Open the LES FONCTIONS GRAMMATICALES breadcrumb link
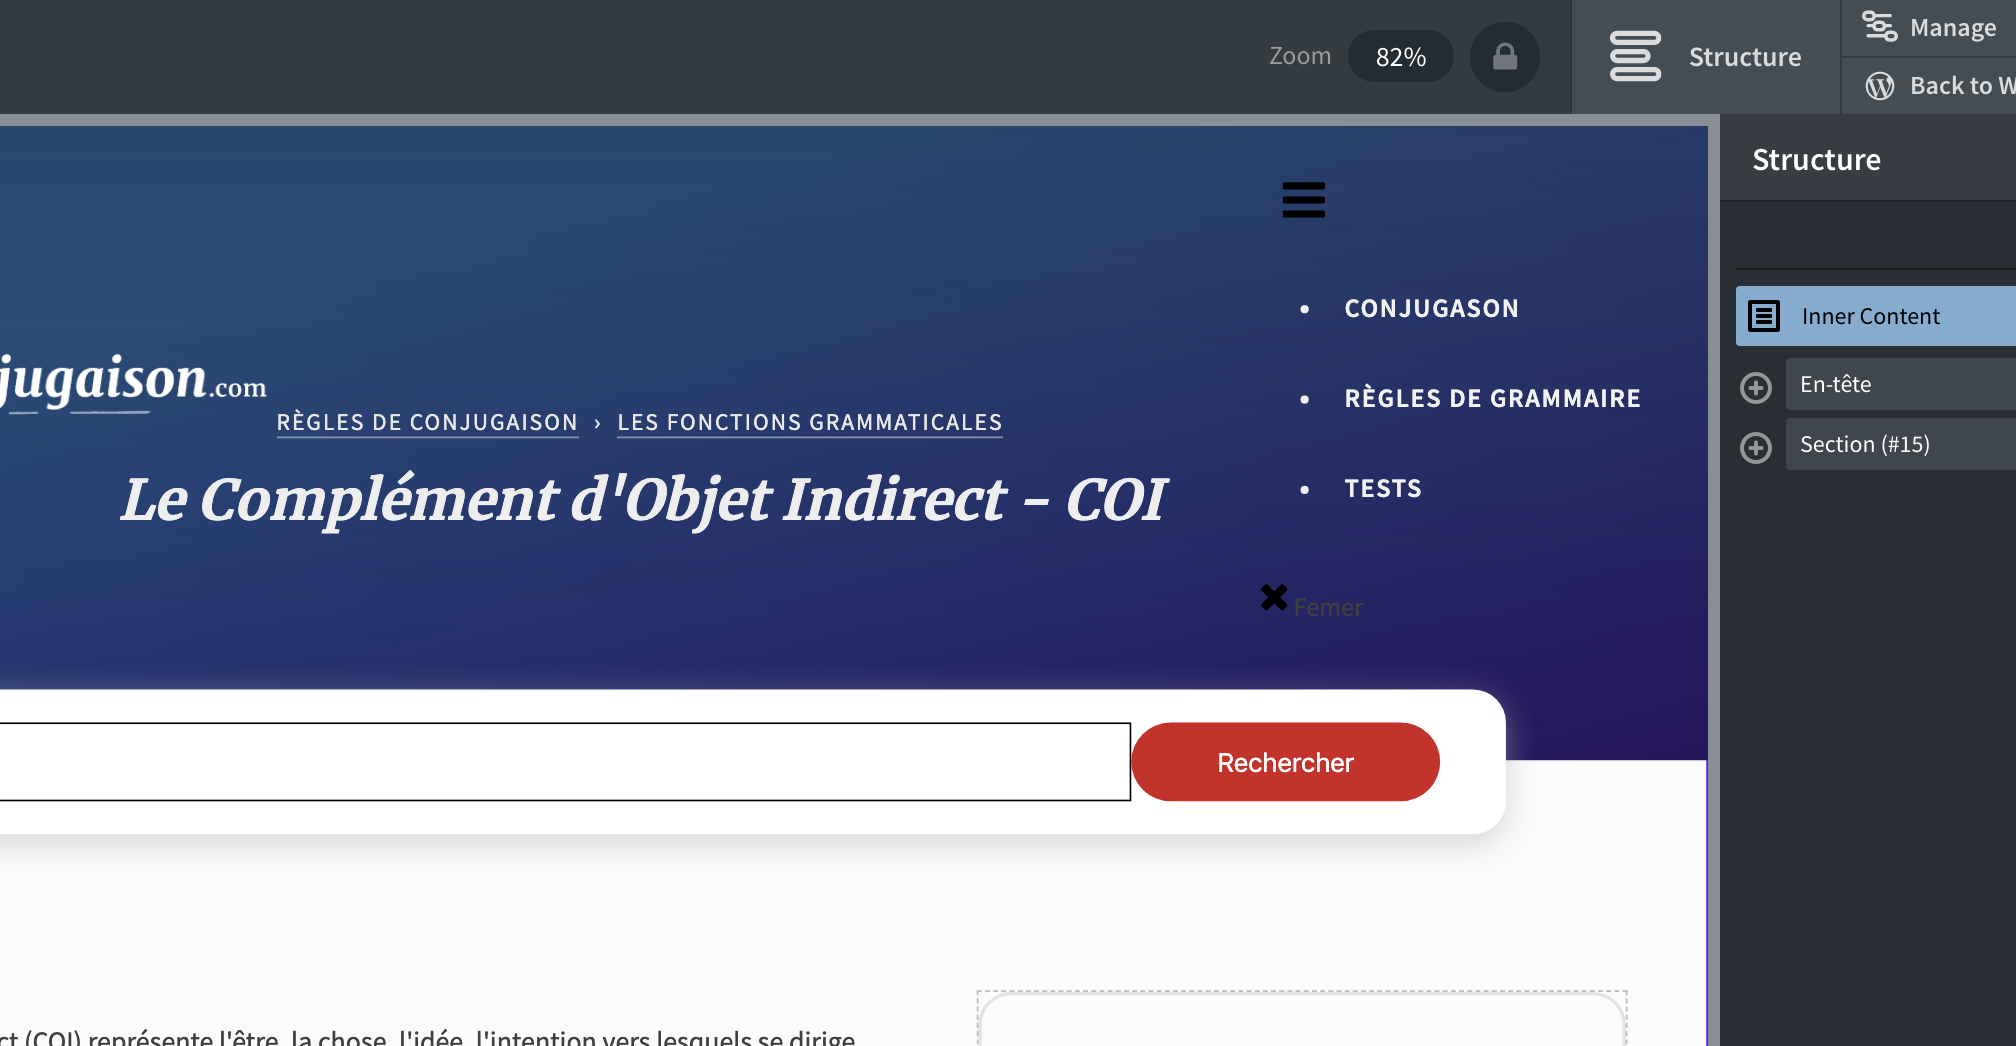This screenshot has width=2016, height=1046. coord(810,421)
